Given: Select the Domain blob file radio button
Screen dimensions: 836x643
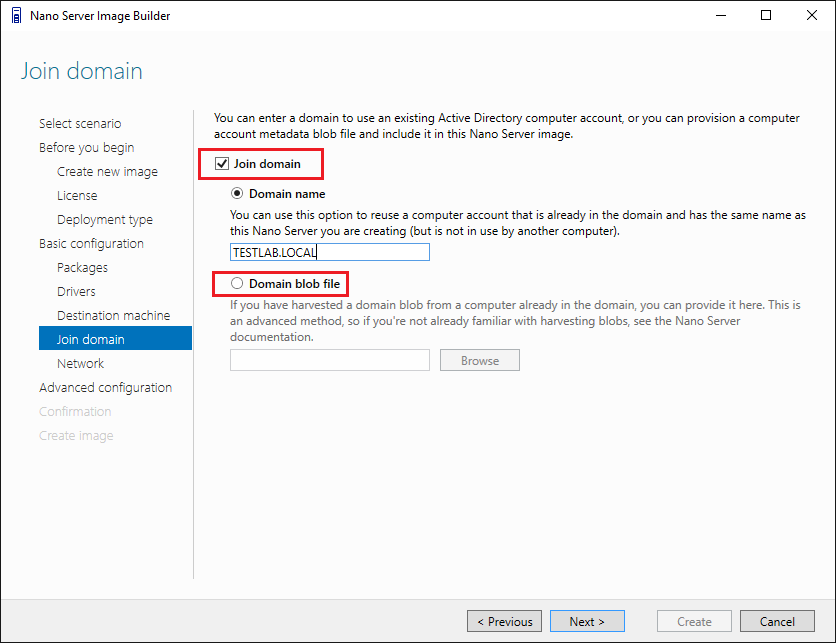Looking at the screenshot, I should [x=237, y=283].
